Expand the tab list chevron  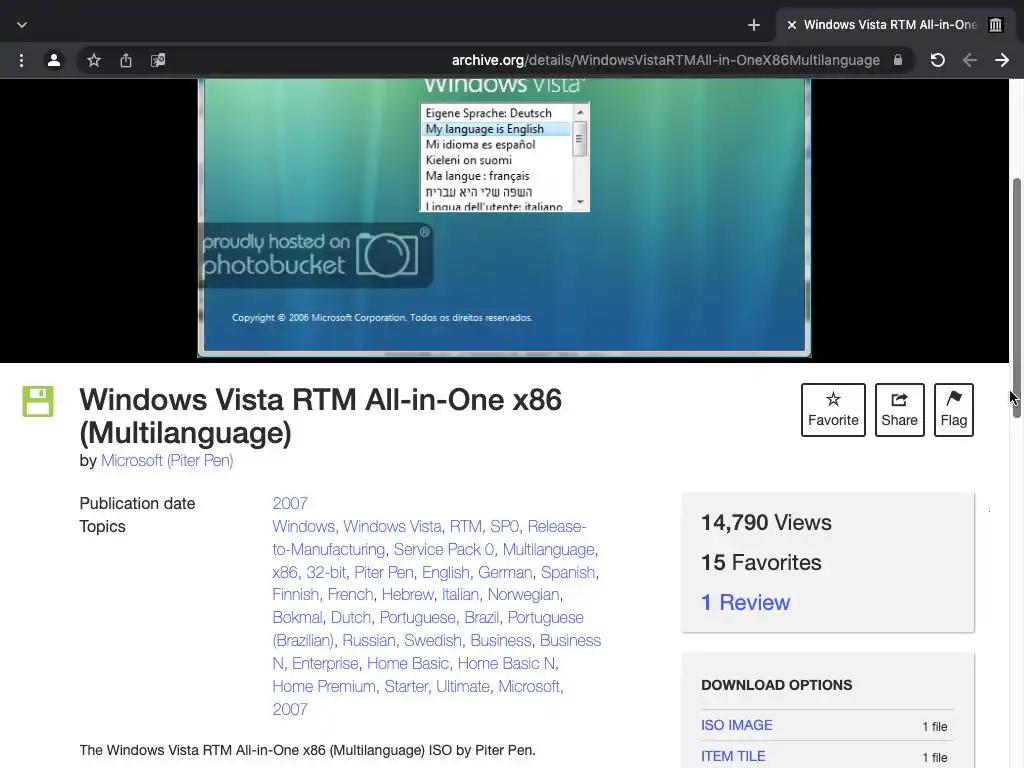pyautogui.click(x=22, y=25)
